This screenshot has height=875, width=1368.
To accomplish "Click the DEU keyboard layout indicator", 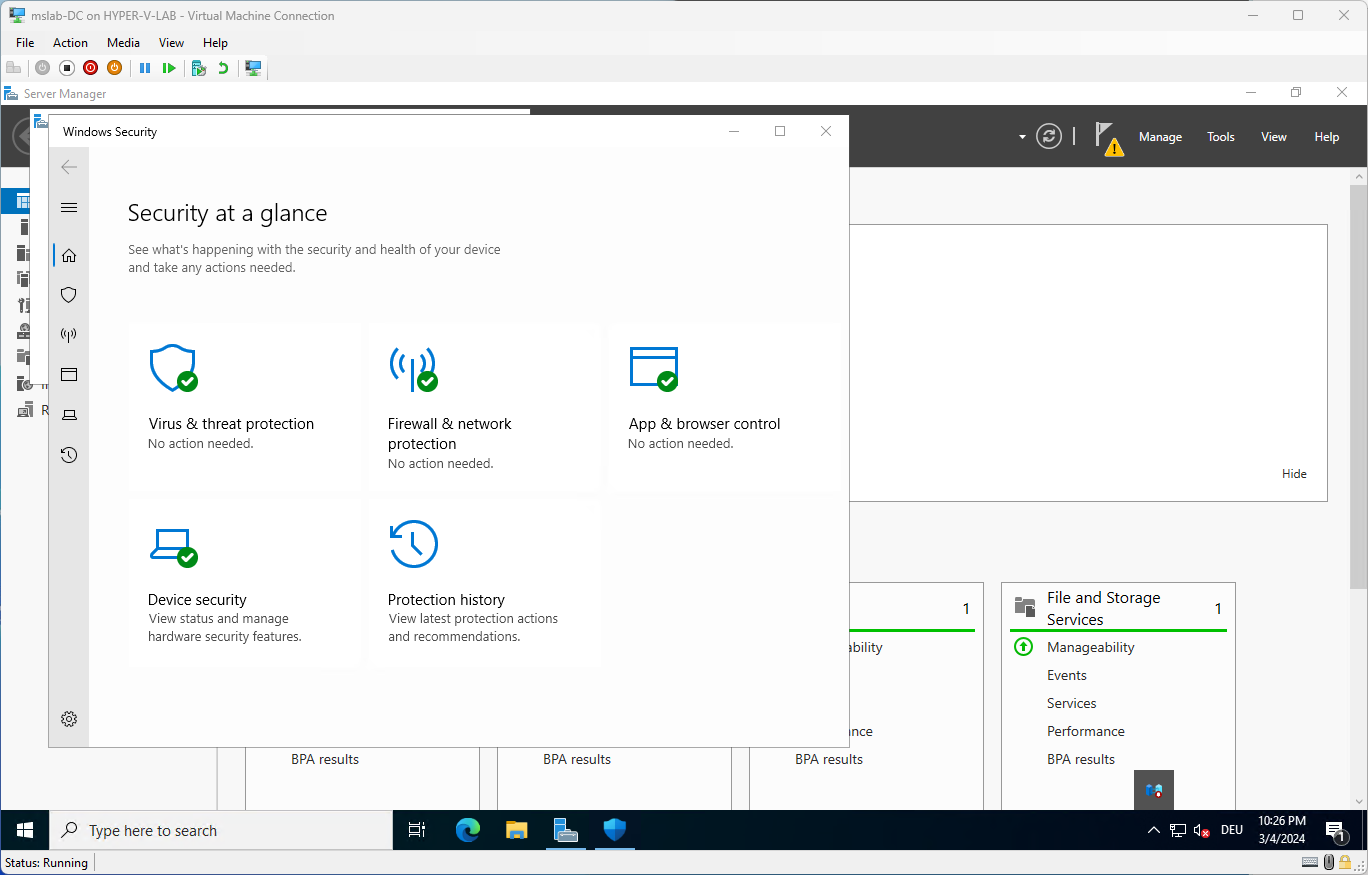I will coord(1231,829).
